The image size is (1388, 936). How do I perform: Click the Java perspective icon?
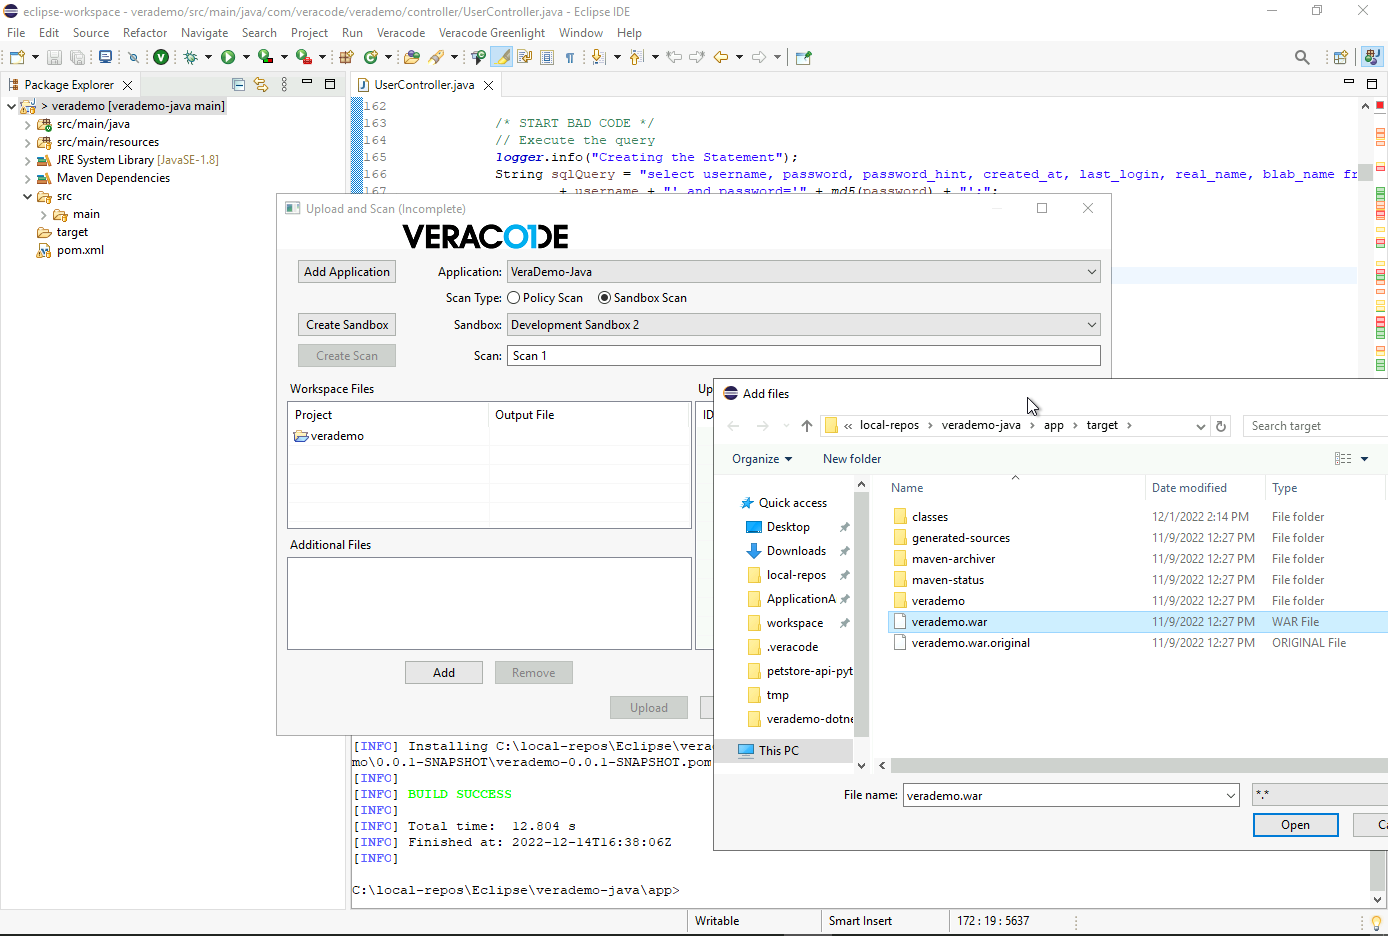[x=1372, y=57]
